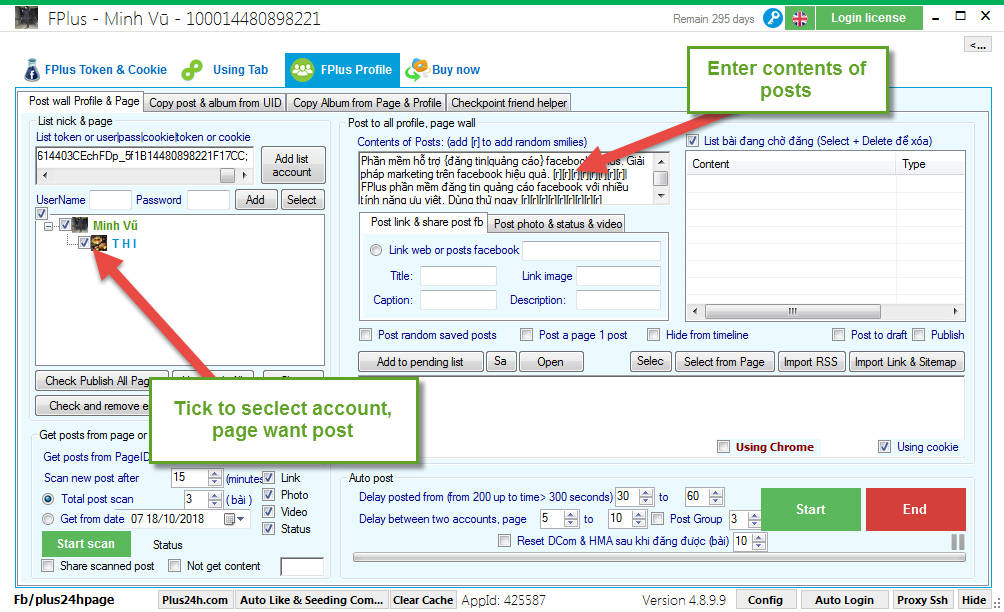The image size is (1004, 612).
Task: Check the Post to draft option
Action: [838, 335]
